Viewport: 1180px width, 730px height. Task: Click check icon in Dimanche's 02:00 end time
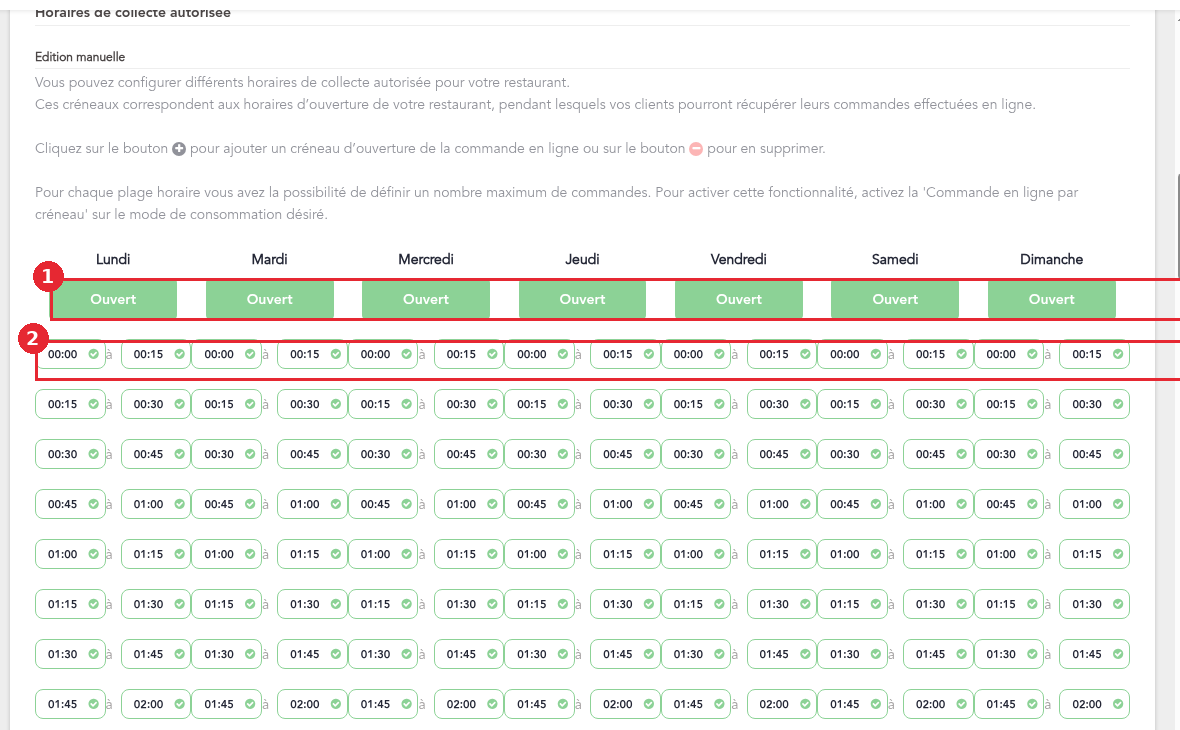pos(1118,704)
